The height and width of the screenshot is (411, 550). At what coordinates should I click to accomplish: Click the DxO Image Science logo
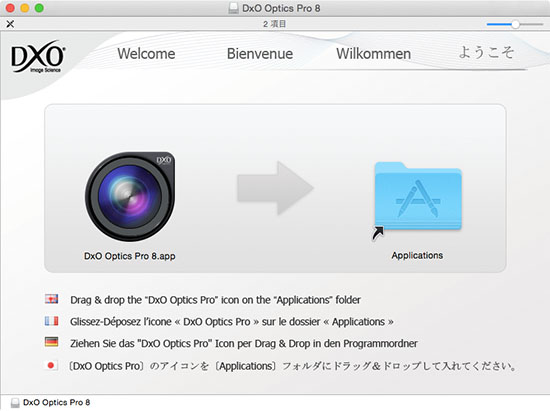point(38,57)
